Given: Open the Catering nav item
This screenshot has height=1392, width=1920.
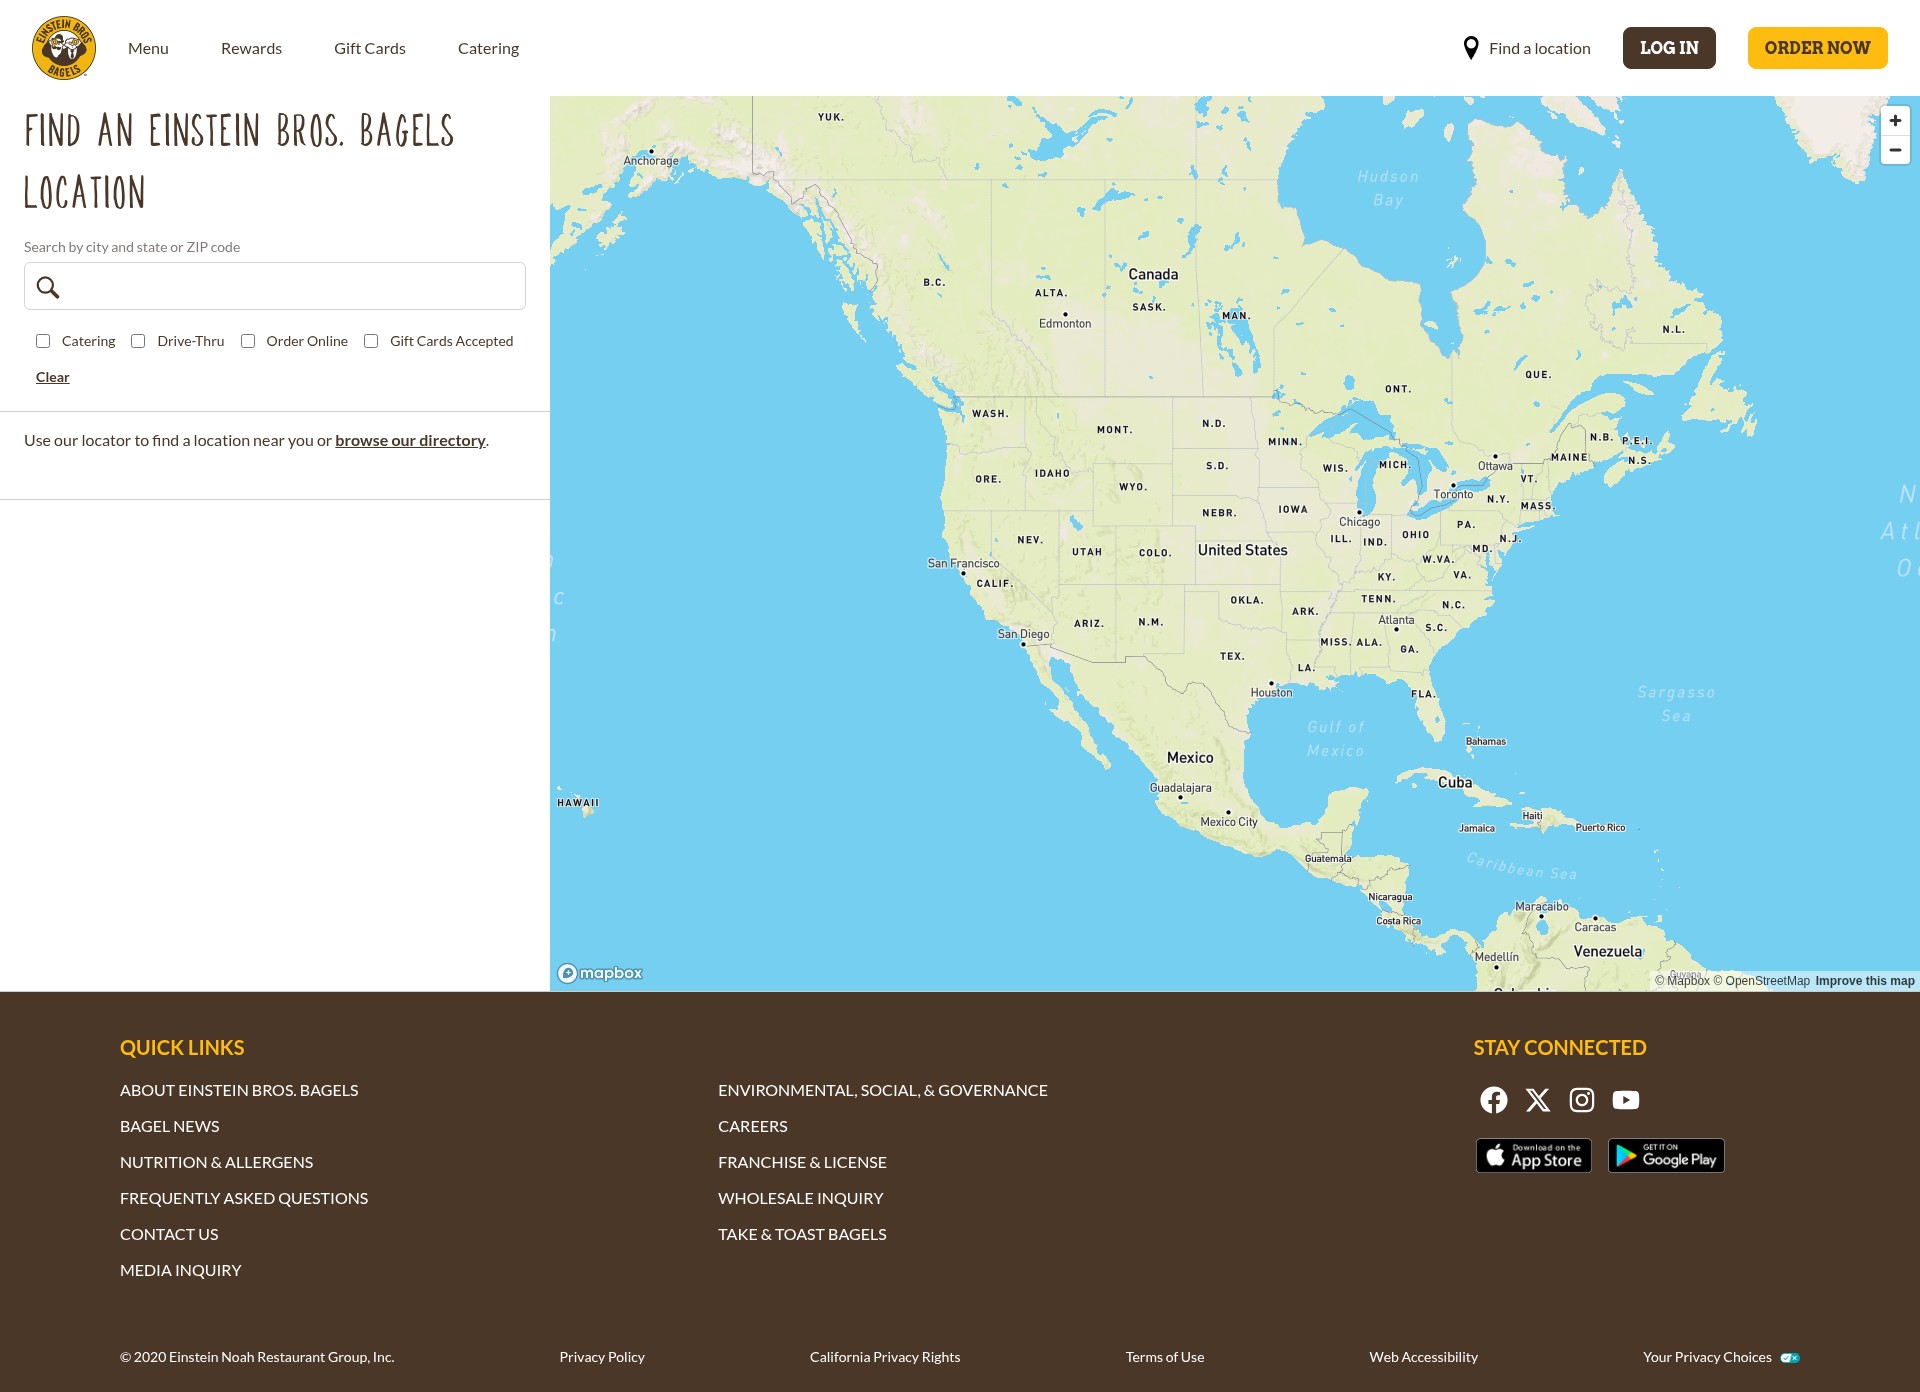Looking at the screenshot, I should pyautogui.click(x=488, y=48).
